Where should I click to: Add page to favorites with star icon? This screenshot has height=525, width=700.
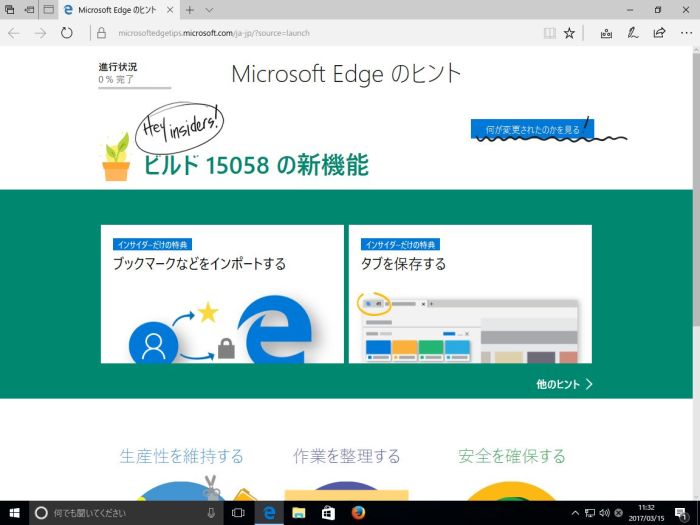[x=569, y=33]
